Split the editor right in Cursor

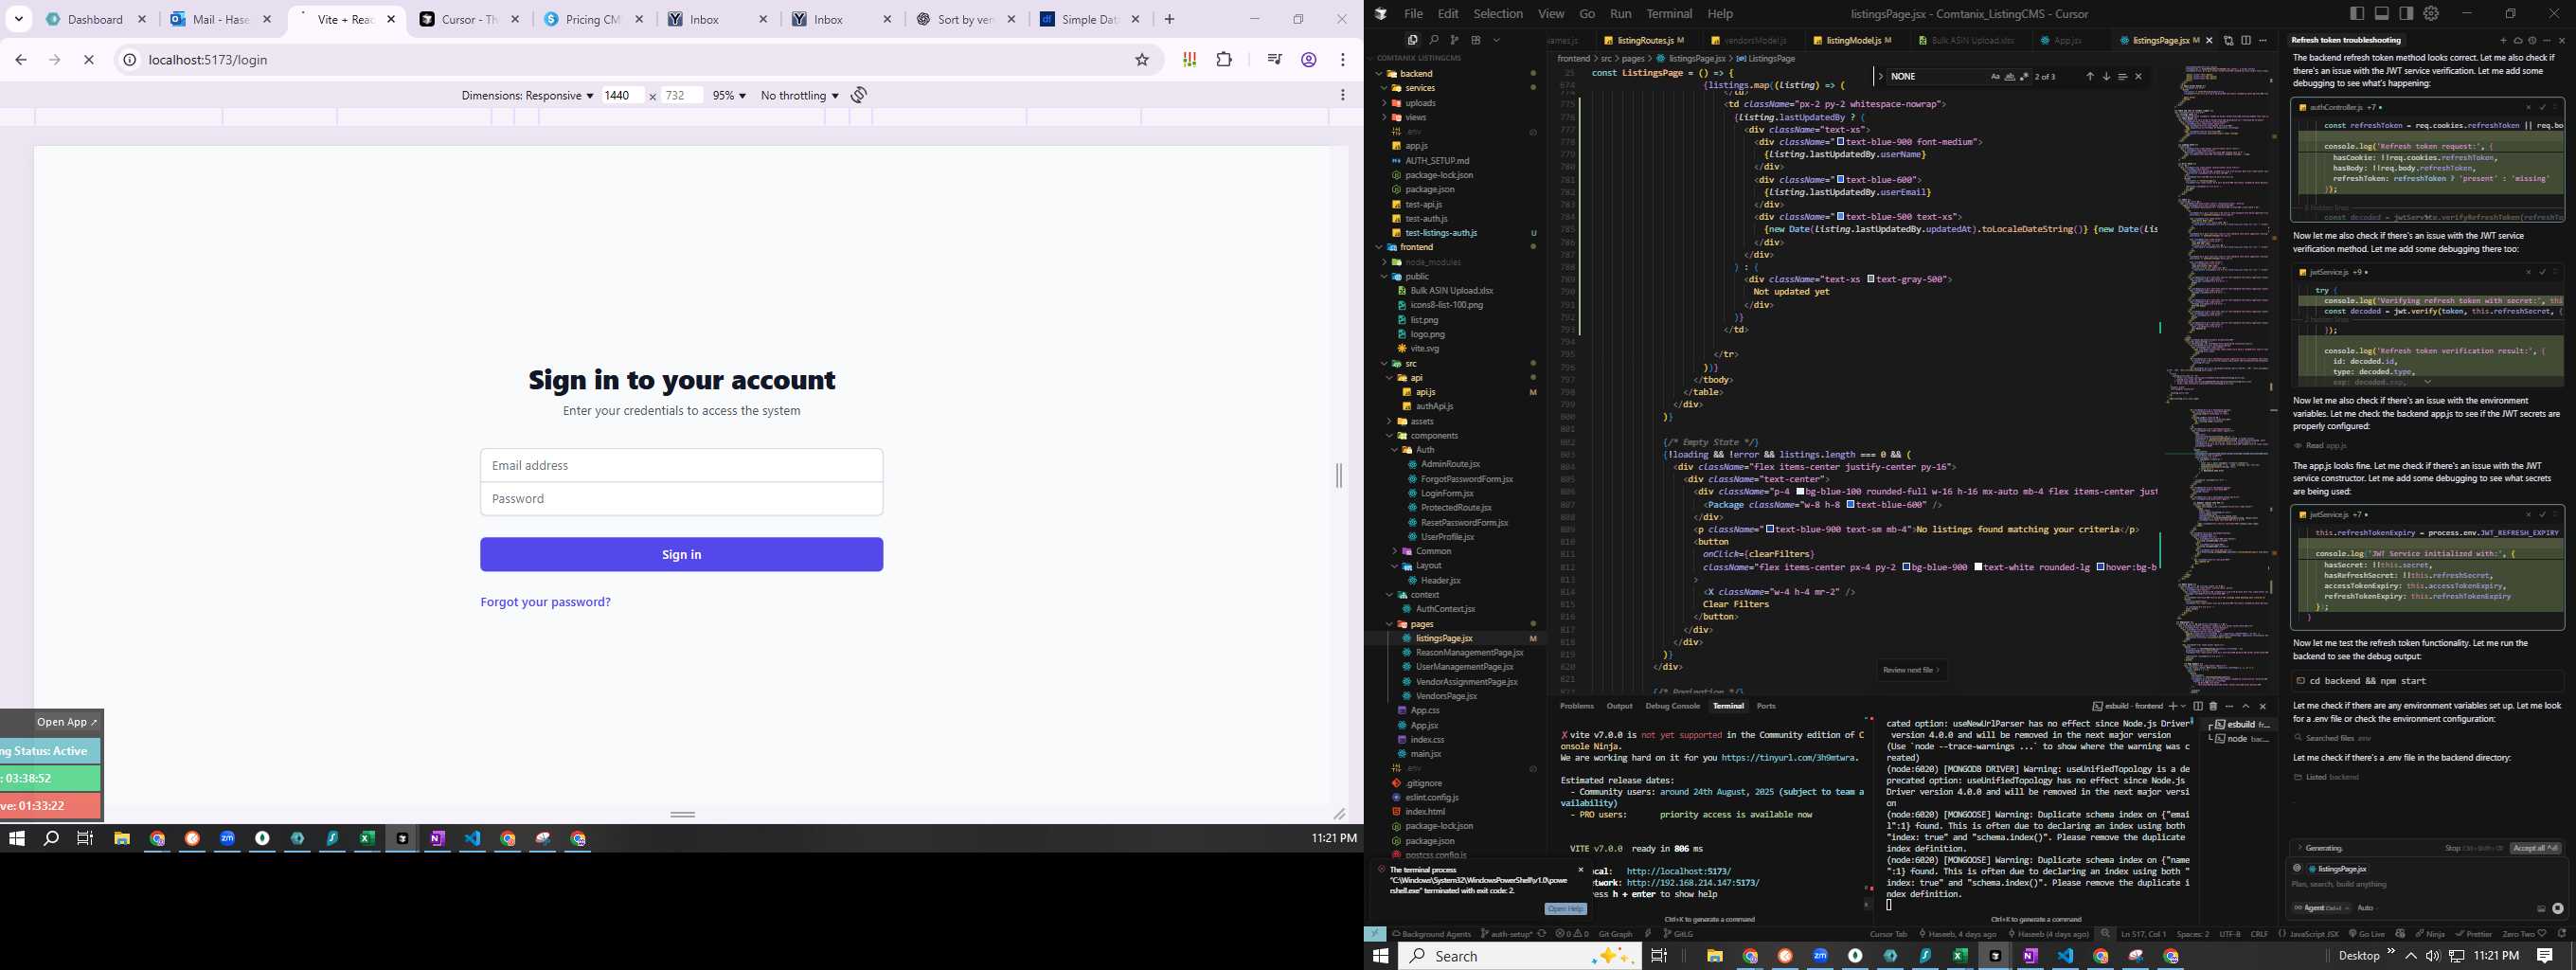2246,40
